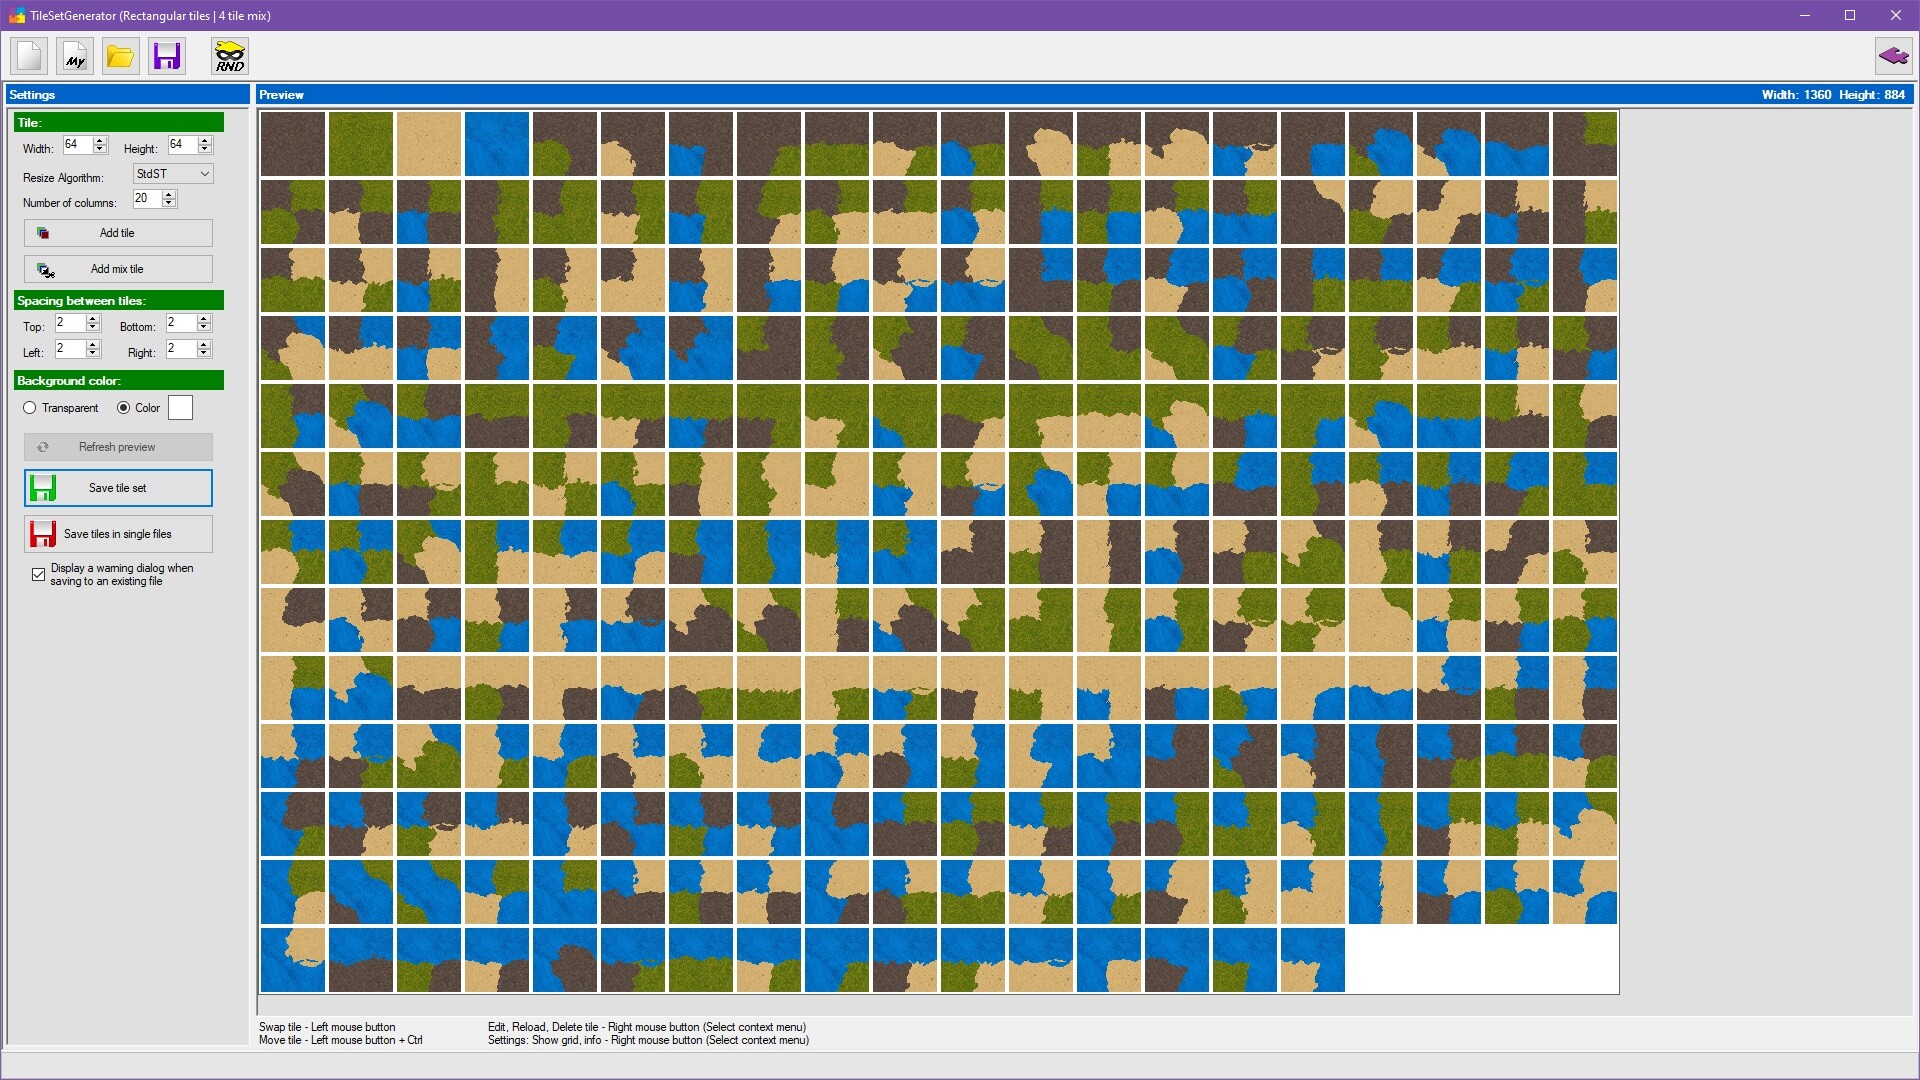Select the Transparent background radio button
The image size is (1920, 1080).
click(x=30, y=408)
